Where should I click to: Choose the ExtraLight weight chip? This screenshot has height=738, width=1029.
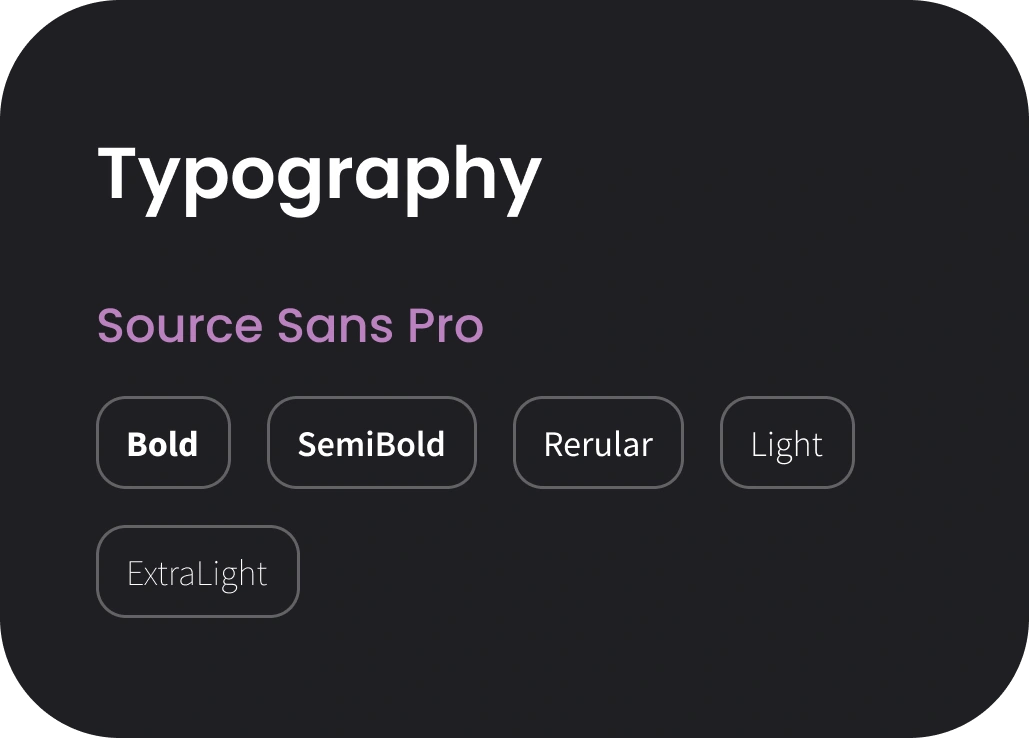click(198, 571)
